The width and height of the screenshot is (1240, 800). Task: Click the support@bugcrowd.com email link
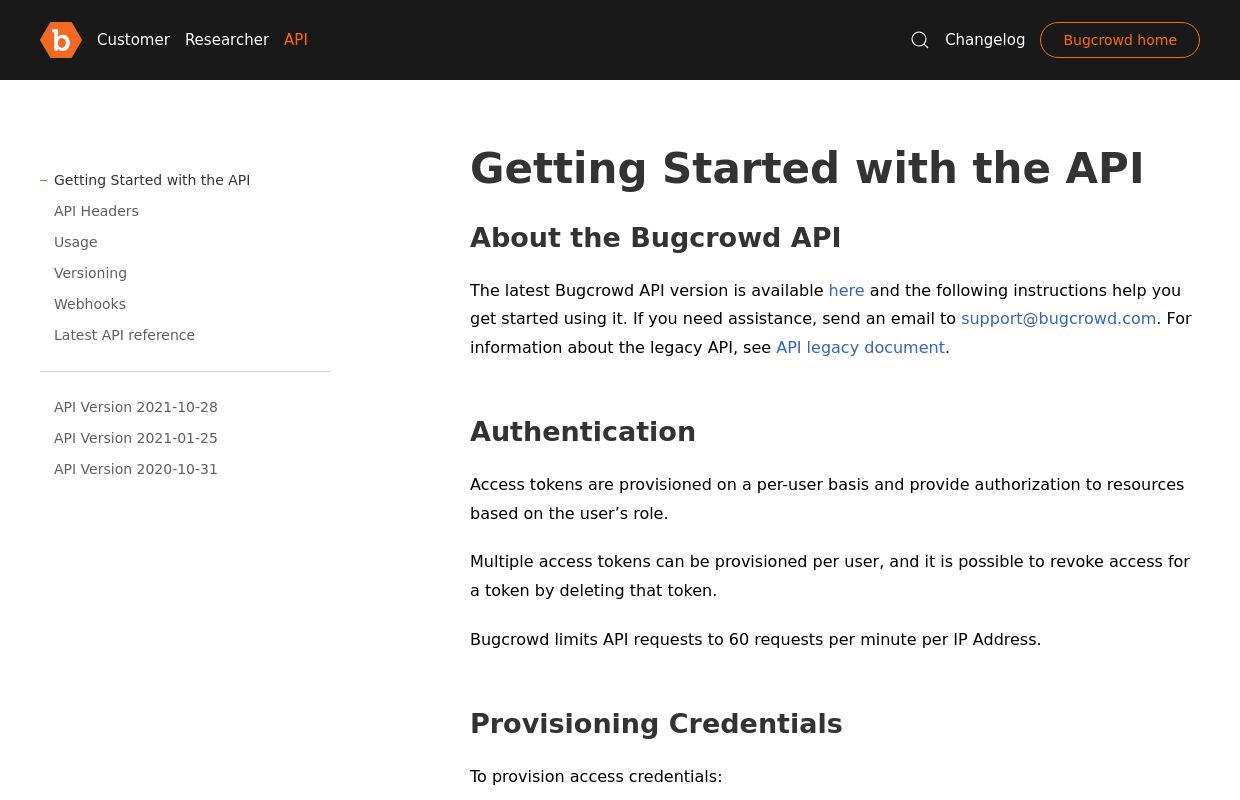point(1058,318)
